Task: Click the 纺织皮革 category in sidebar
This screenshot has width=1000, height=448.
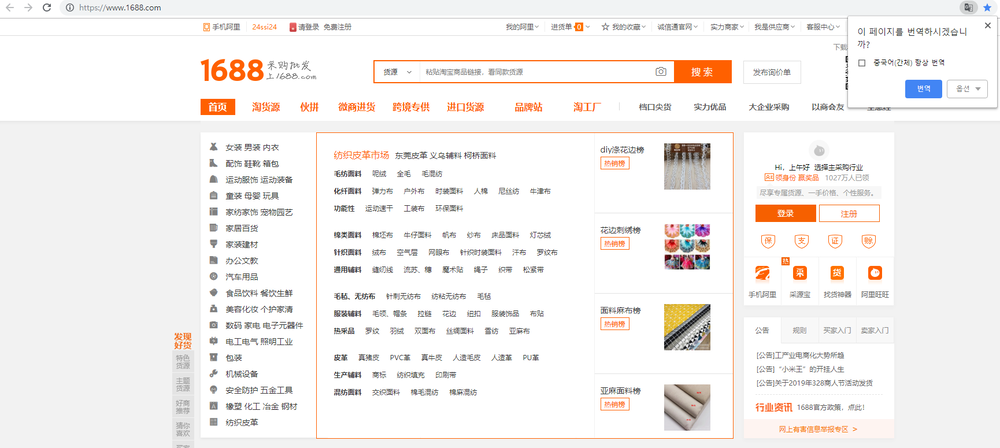Action: (242, 422)
